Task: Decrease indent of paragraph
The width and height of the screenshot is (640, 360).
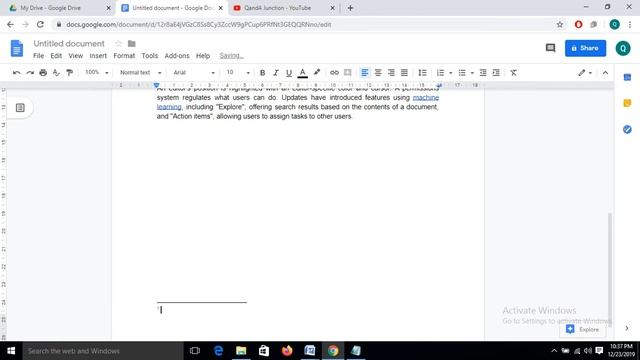Action: (x=483, y=73)
